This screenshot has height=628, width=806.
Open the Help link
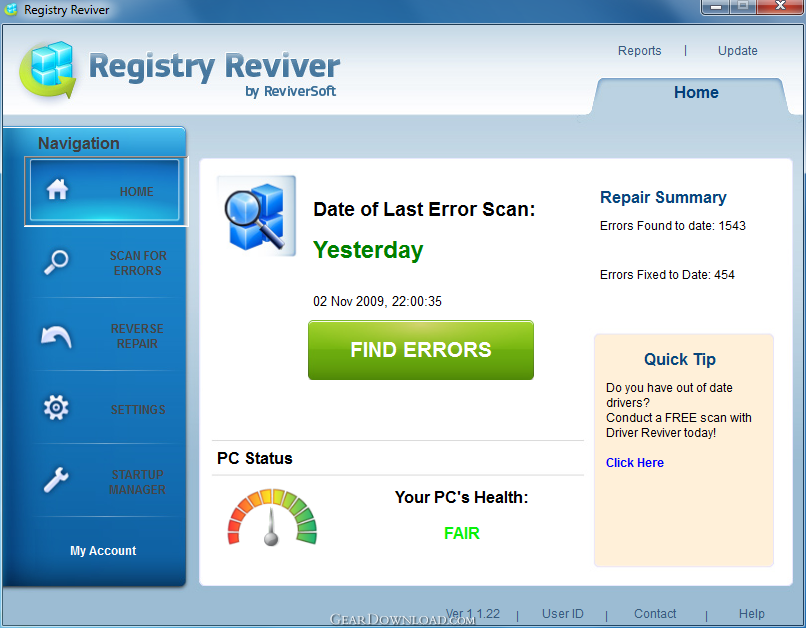752,614
